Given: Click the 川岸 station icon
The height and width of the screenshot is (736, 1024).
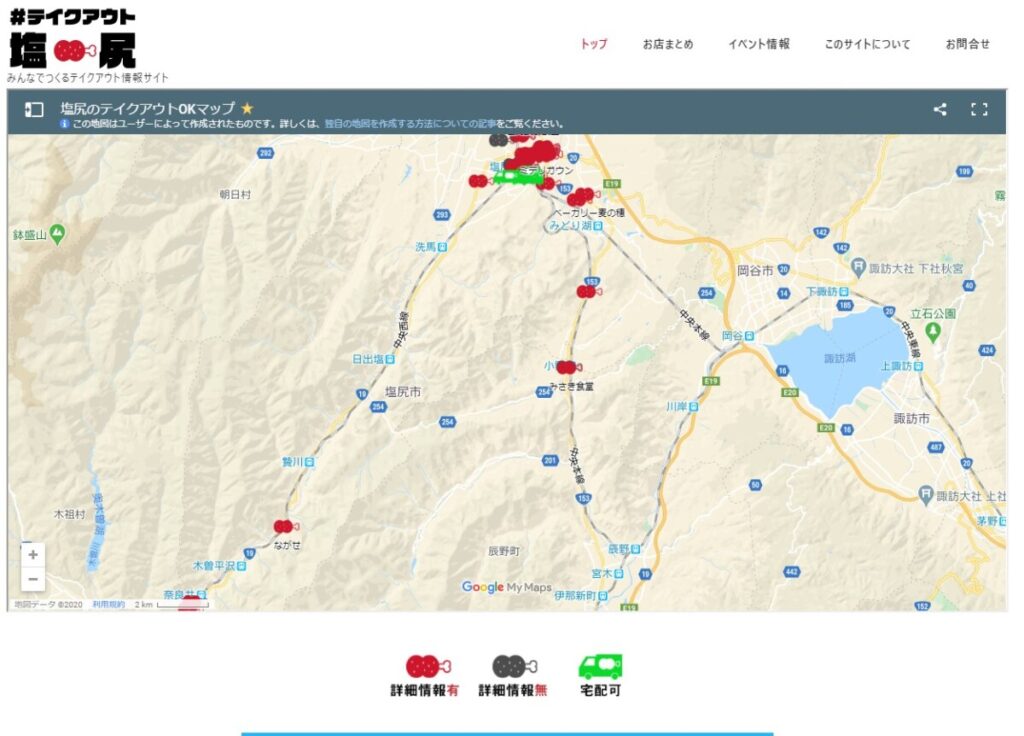Looking at the screenshot, I should tap(694, 406).
